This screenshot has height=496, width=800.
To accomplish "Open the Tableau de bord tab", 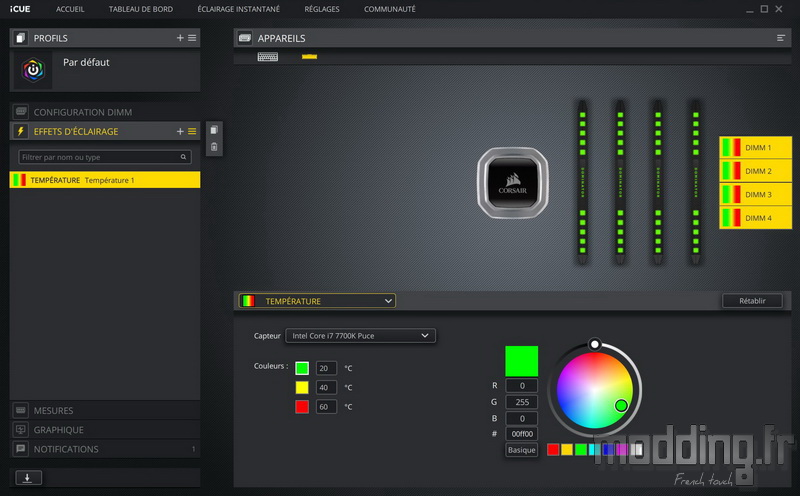I will 141,9.
